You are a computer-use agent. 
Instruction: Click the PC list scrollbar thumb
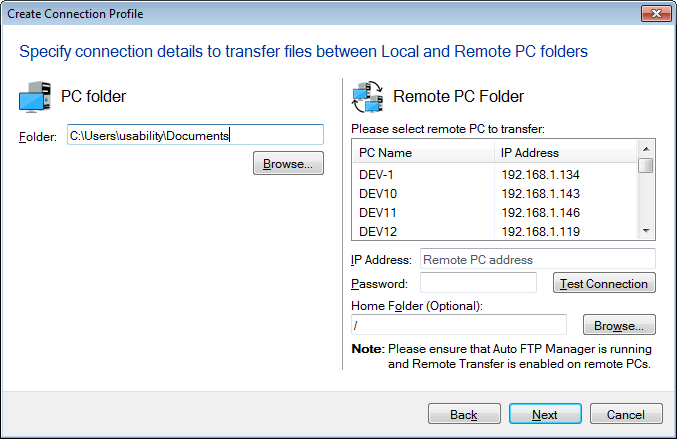(x=646, y=165)
